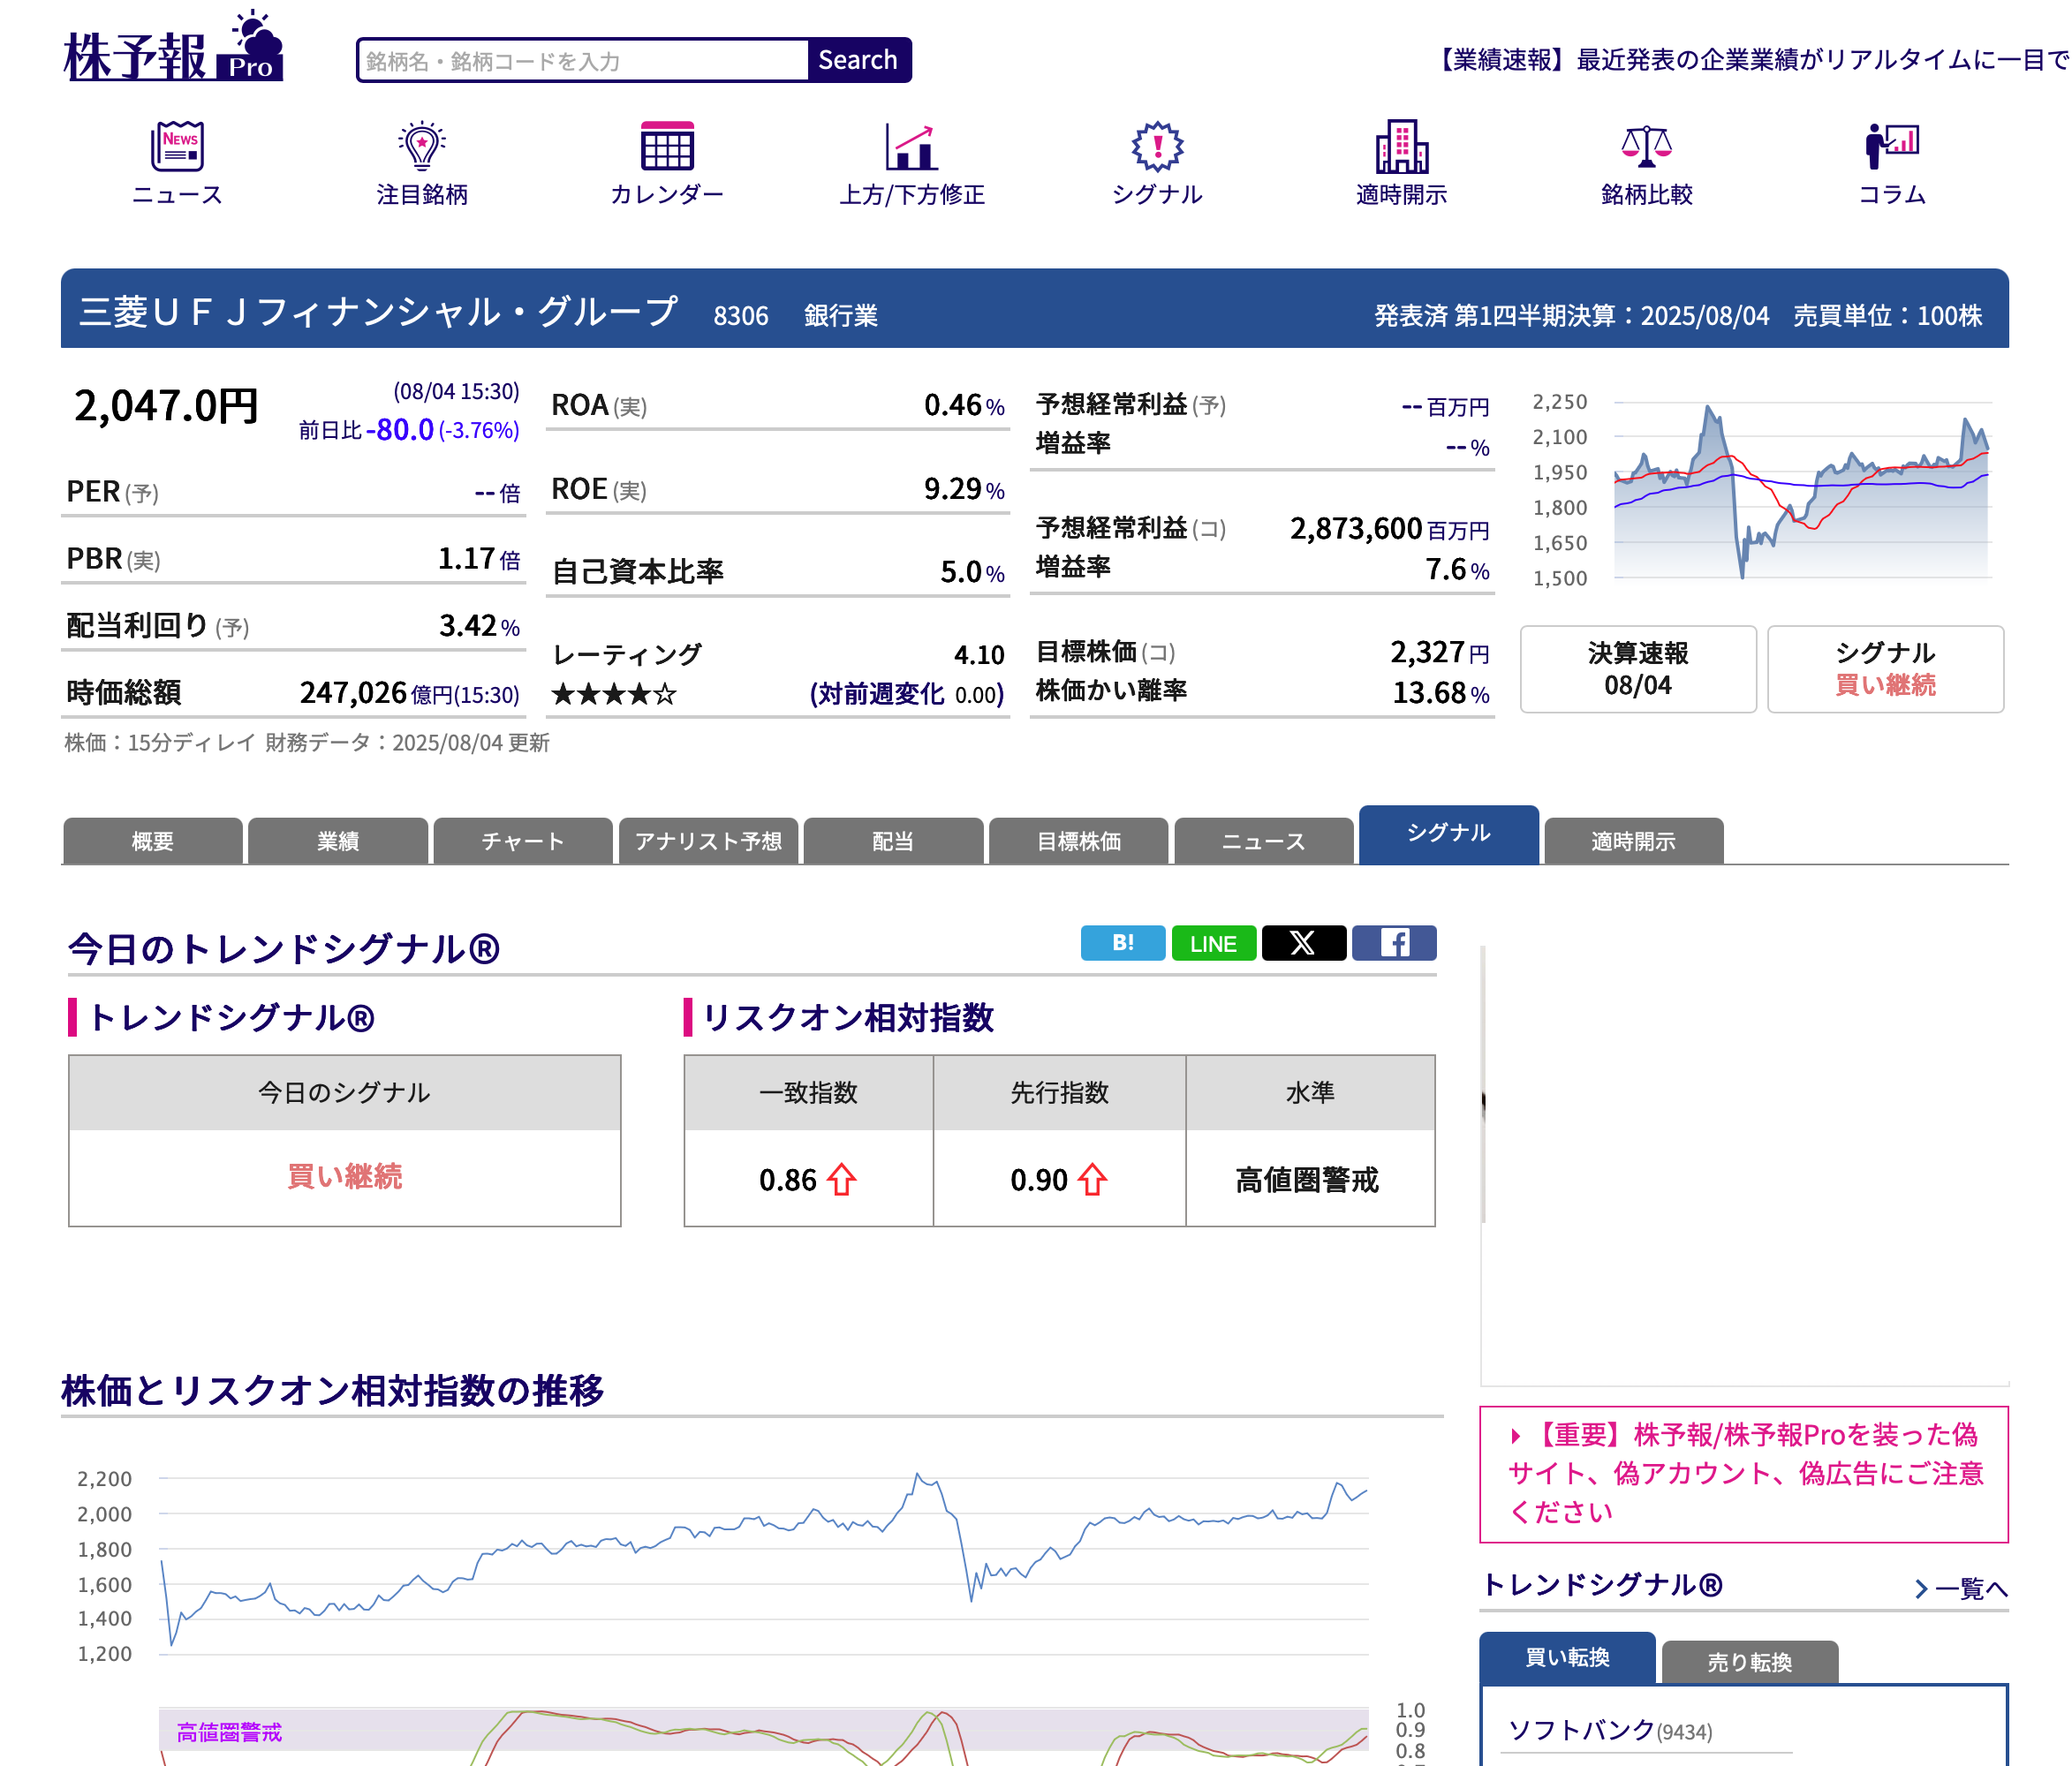Share via LINE button
Image resolution: width=2072 pixels, height=1766 pixels.
click(x=1214, y=943)
